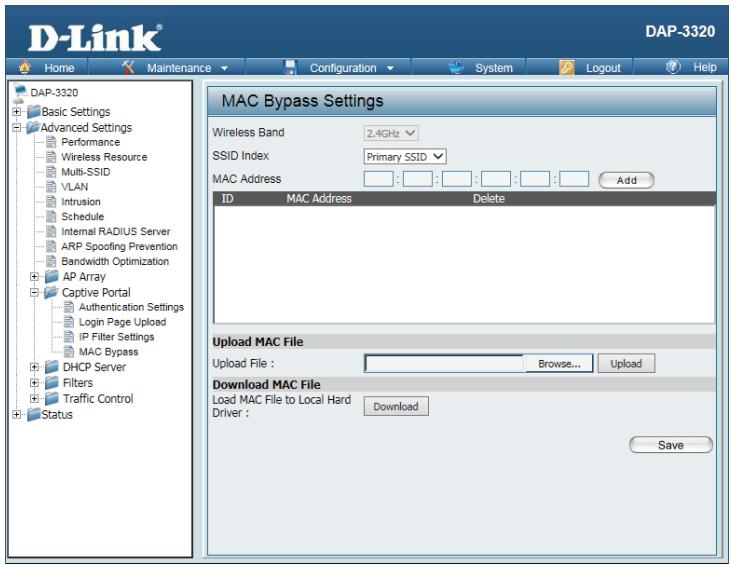The width and height of the screenshot is (731, 565).
Task: Click the Intrusion page icon
Action: click(51, 201)
